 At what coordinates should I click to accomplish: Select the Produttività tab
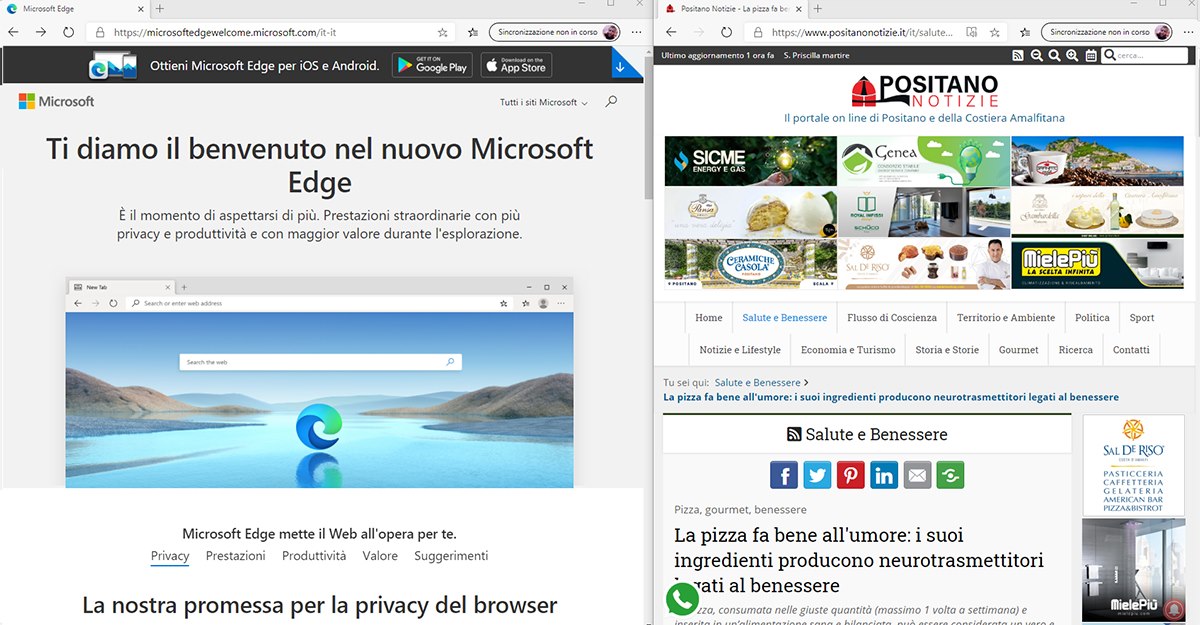pos(314,556)
